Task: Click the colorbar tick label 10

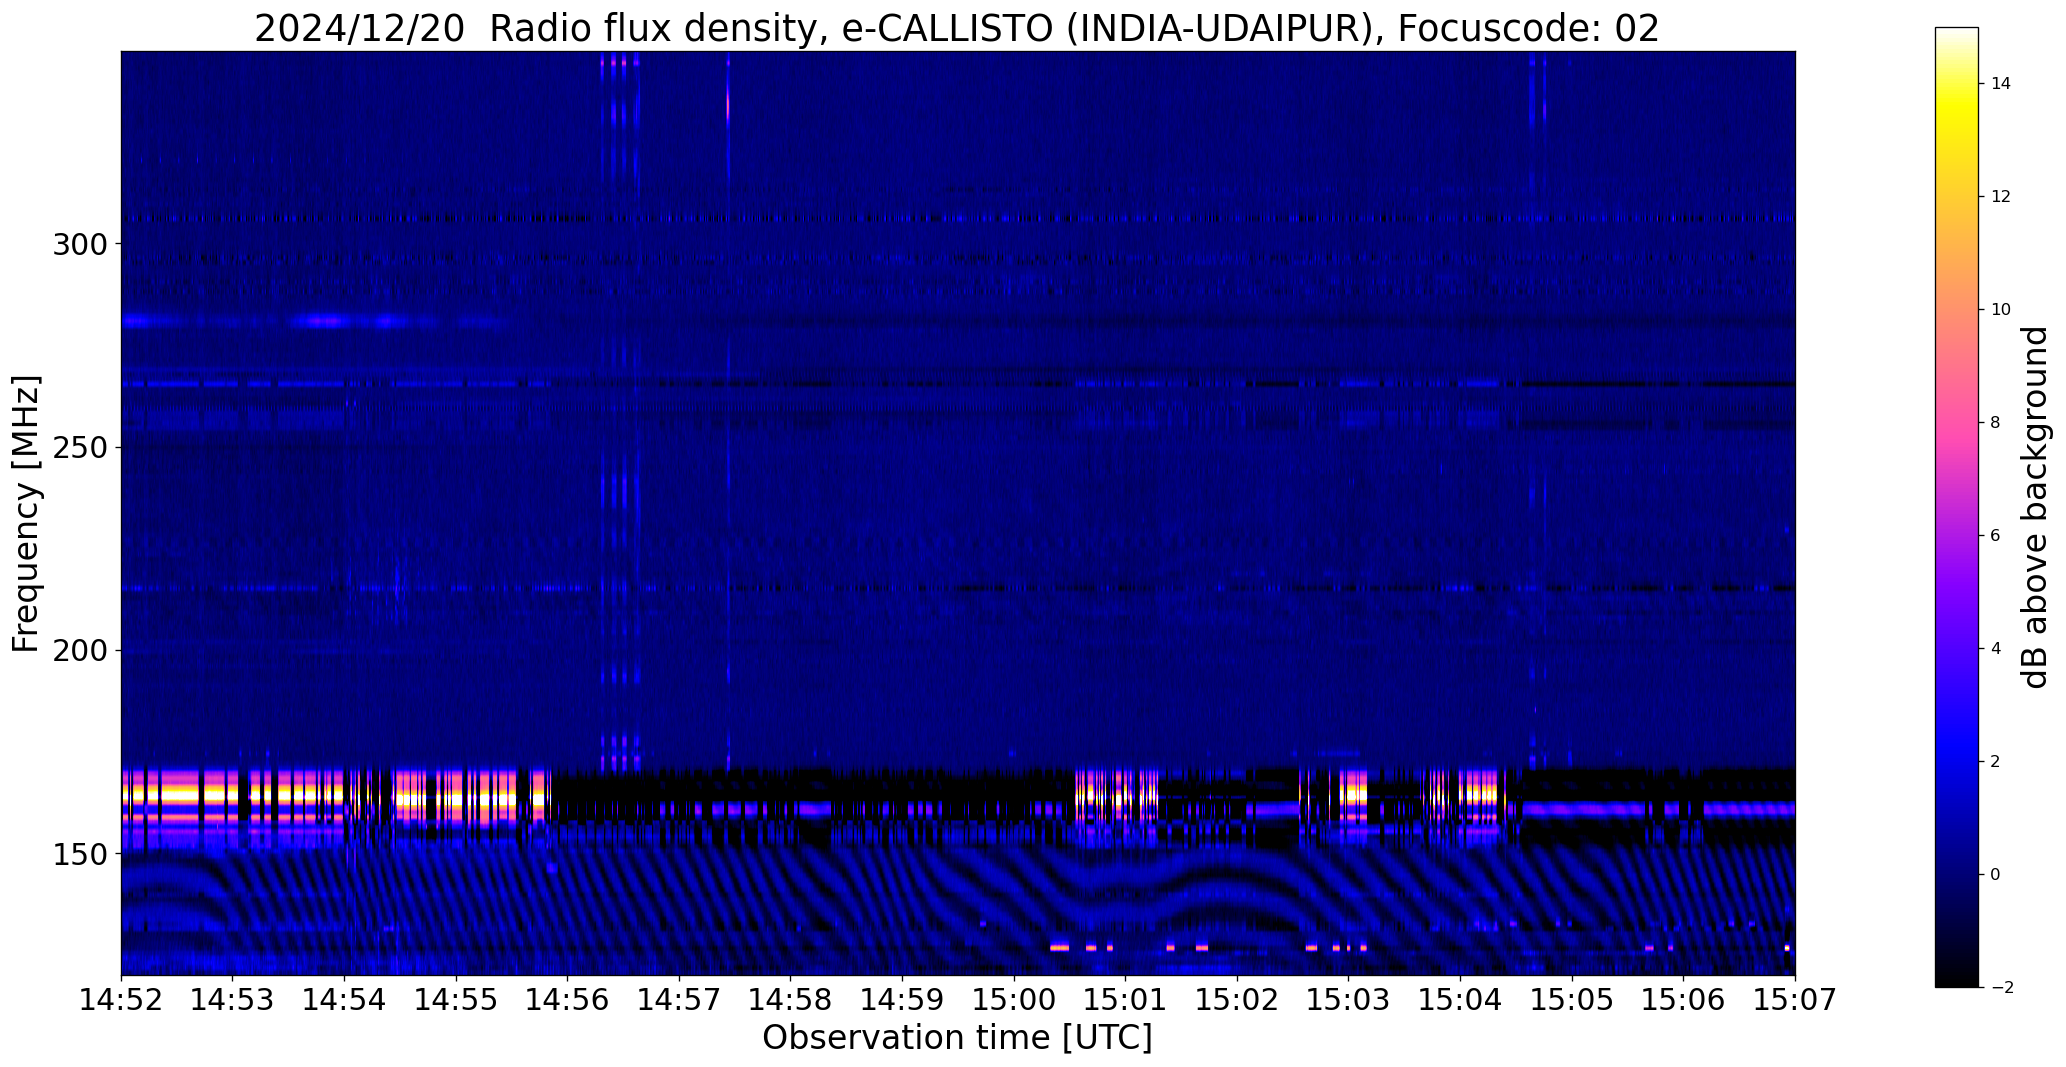Action: (x=2001, y=309)
